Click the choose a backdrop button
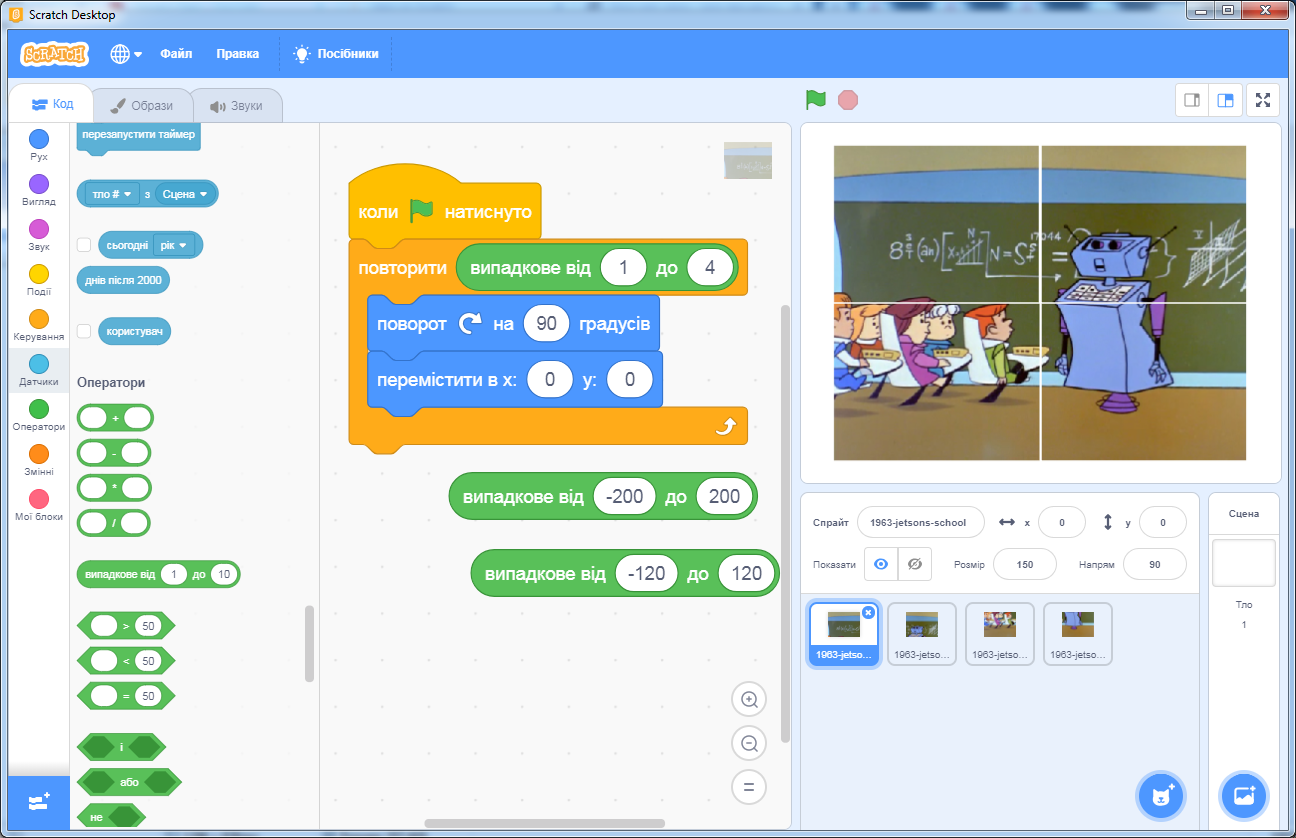 [1244, 796]
